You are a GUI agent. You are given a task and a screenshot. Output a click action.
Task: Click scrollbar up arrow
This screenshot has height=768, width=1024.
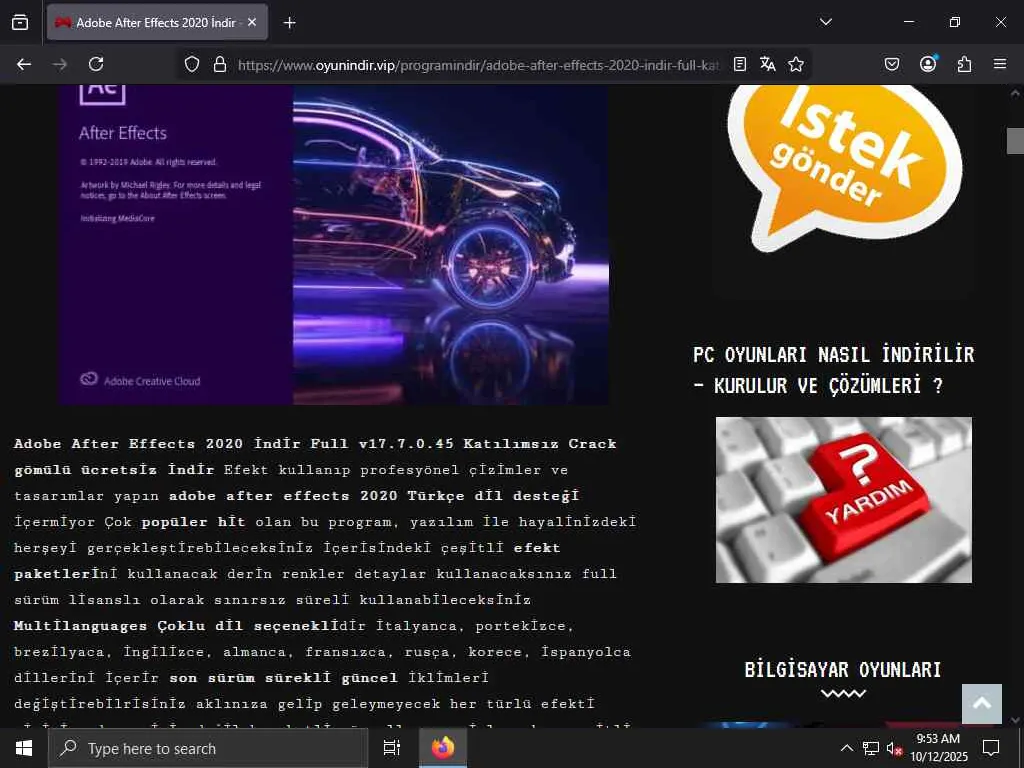[x=1016, y=93]
